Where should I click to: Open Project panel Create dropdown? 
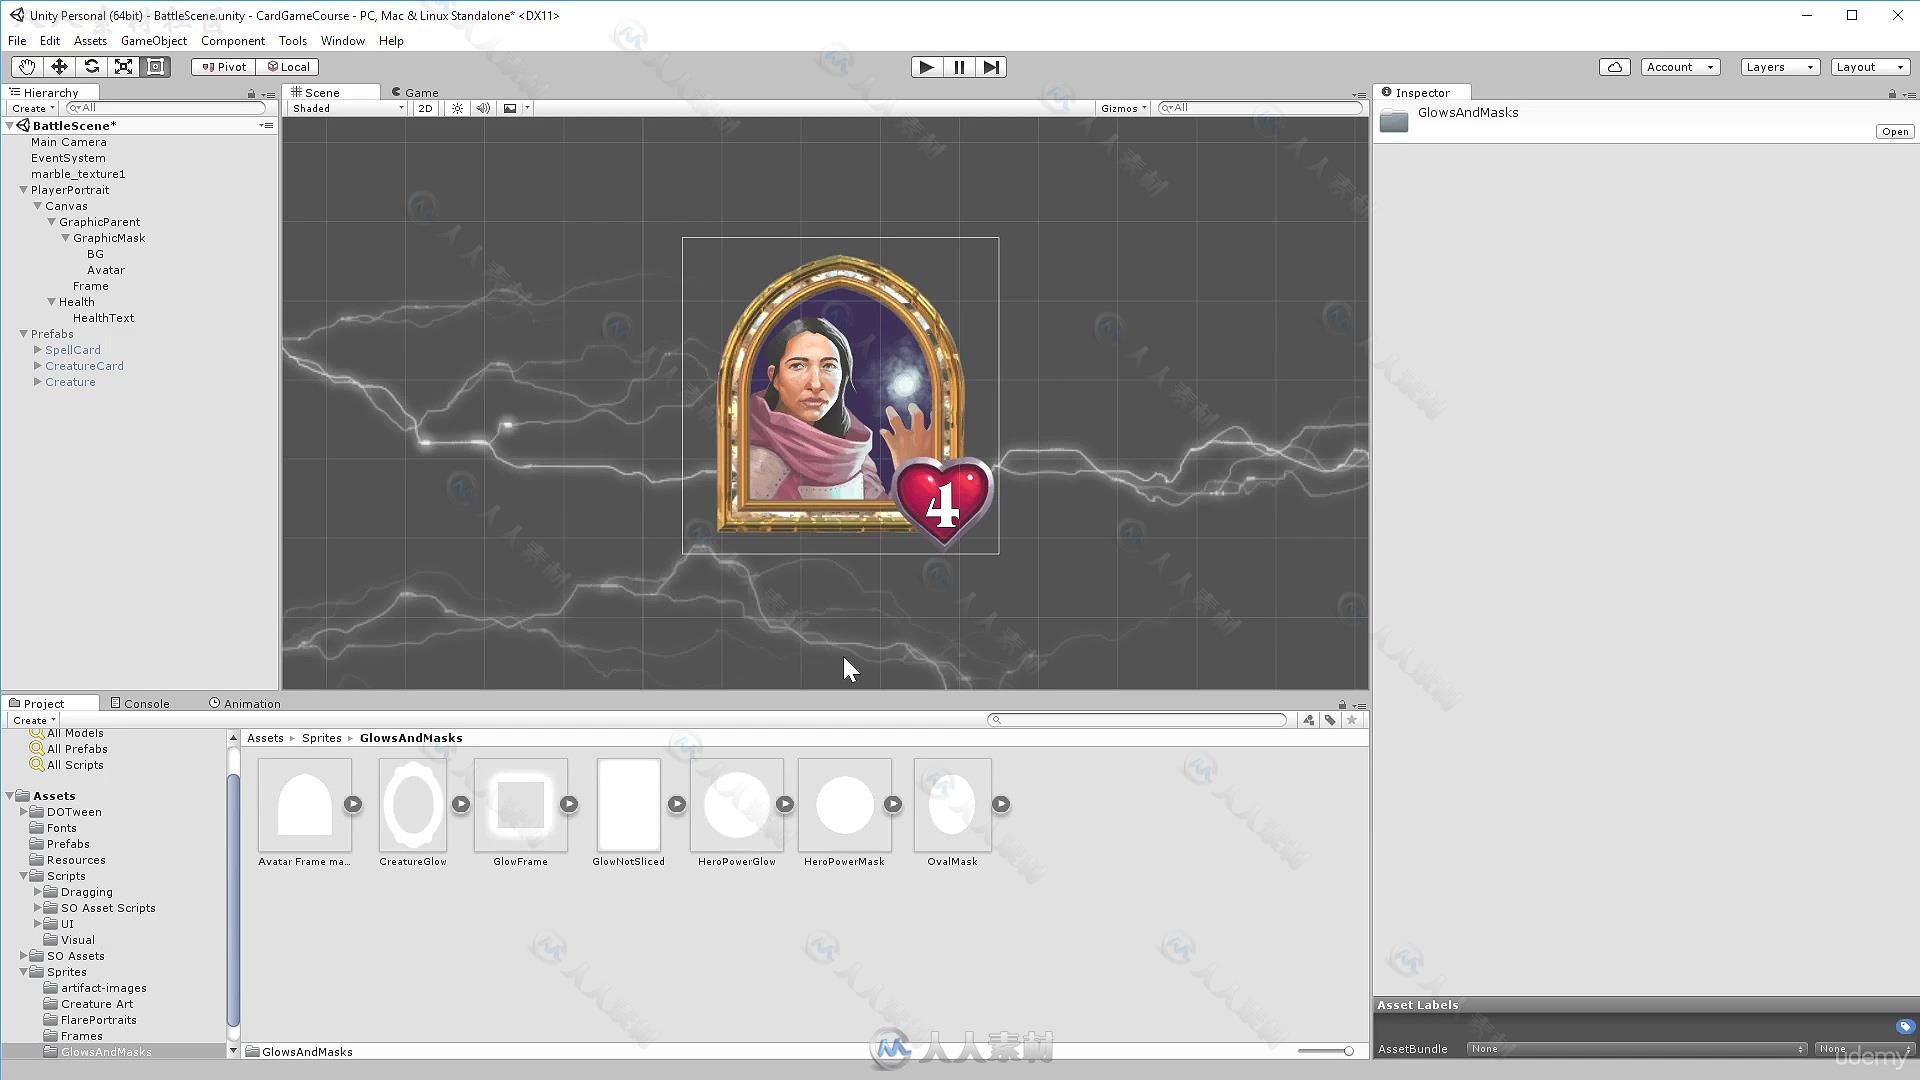[x=33, y=720]
